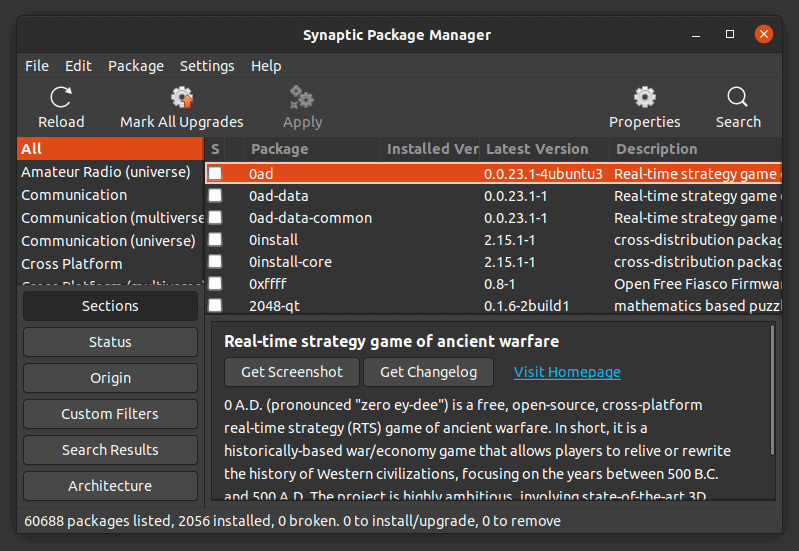Open the File menu
Viewport: 799px width, 551px height.
37,66
